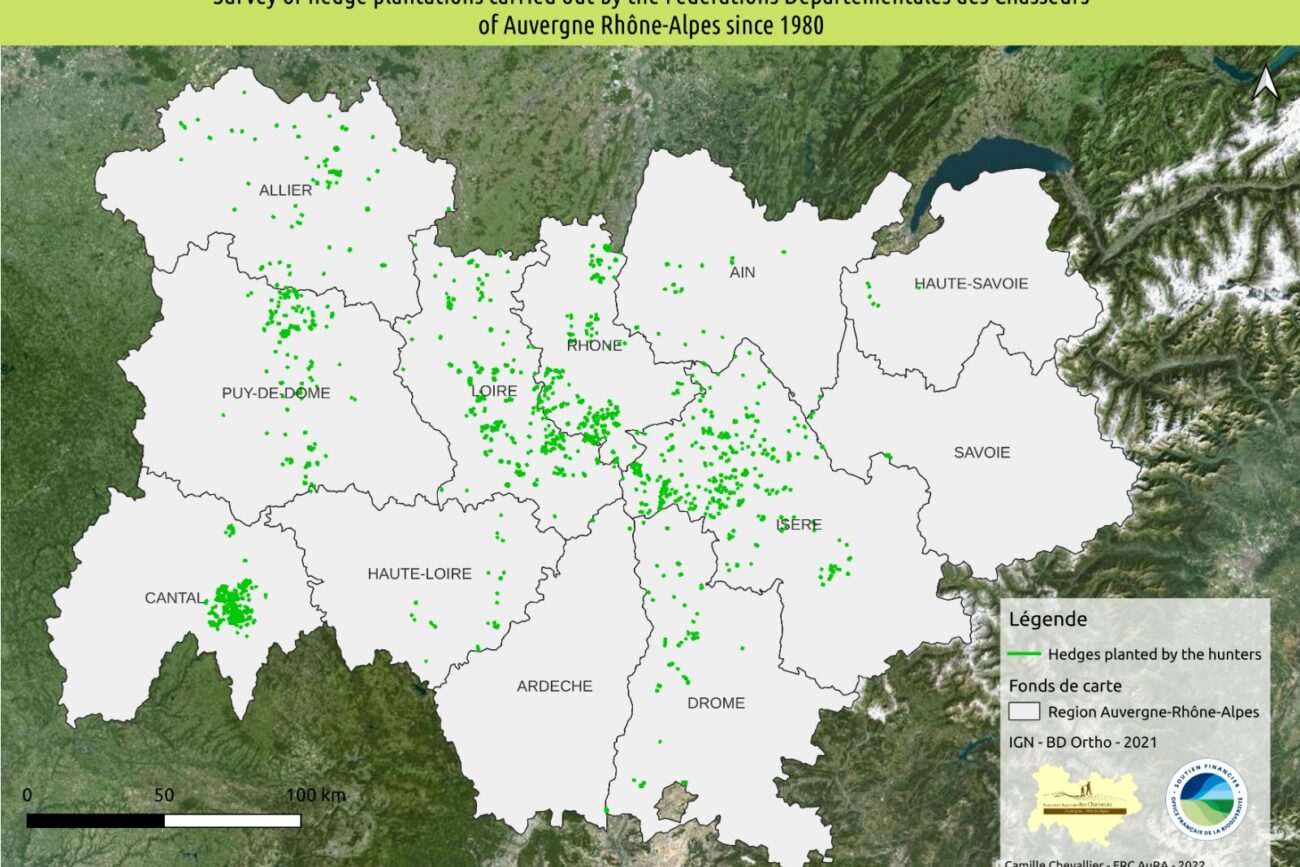Select the PUY-DE-DOME department label
Viewport: 1300px width, 867px height.
click(x=276, y=393)
